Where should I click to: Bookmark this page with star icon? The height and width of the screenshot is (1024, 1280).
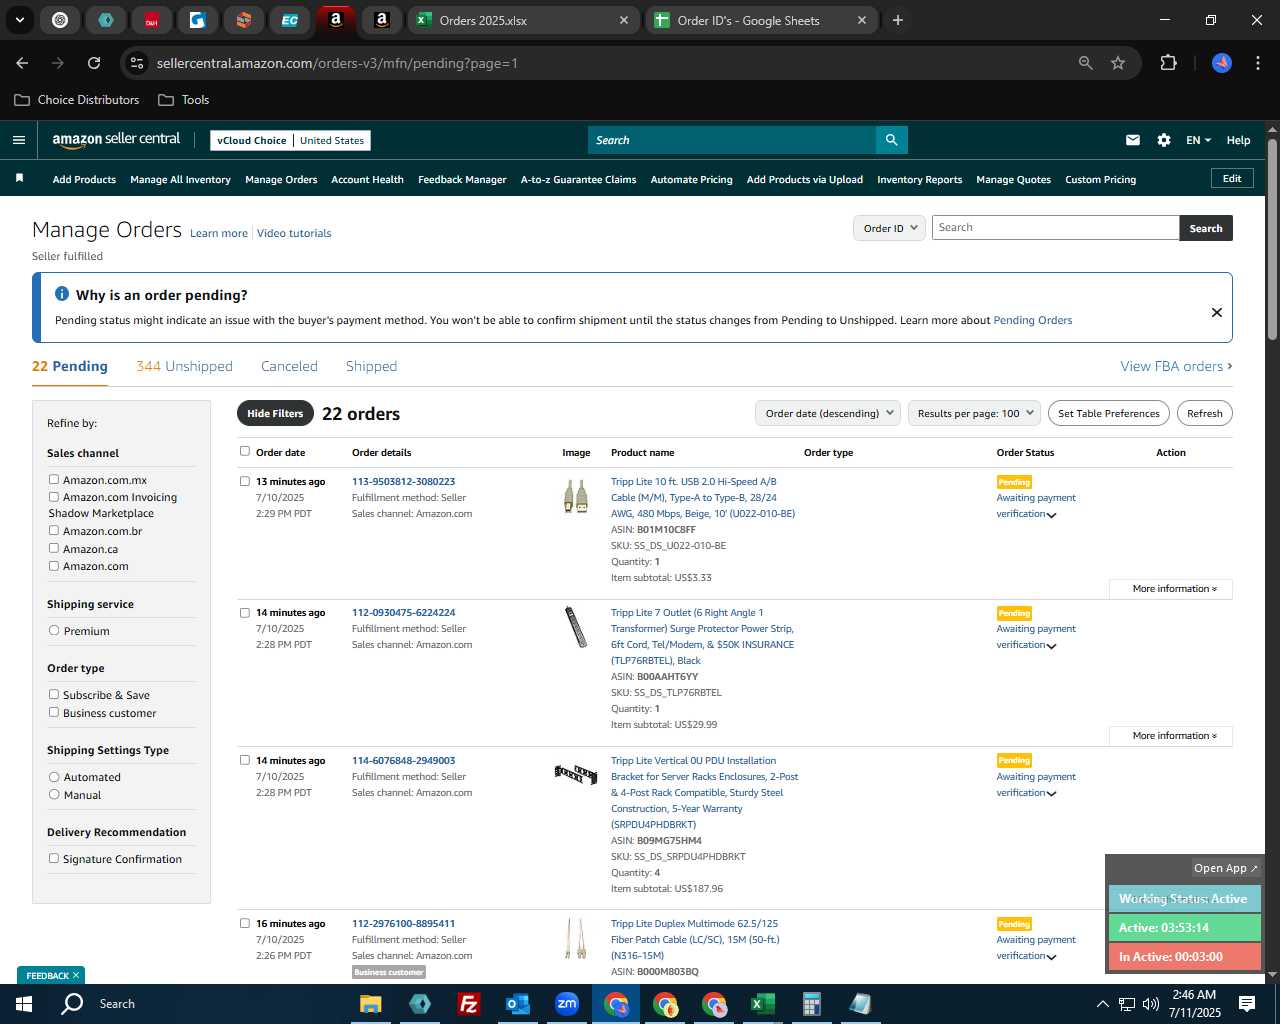1118,63
